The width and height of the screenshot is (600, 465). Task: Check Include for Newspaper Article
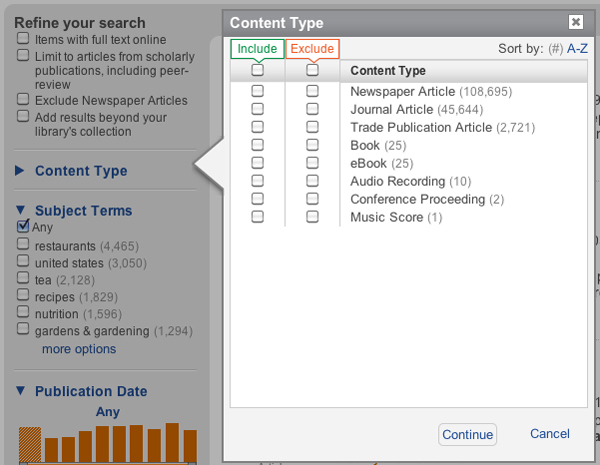pos(258,91)
